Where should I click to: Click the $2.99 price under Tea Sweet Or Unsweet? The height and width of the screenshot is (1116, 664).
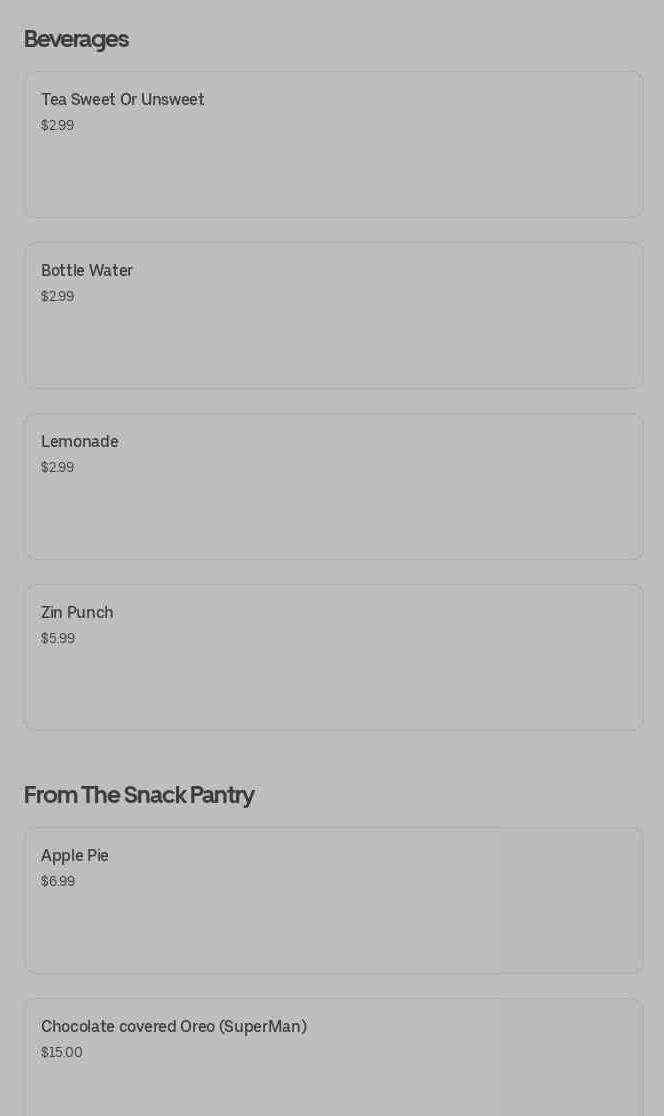click(x=57, y=126)
